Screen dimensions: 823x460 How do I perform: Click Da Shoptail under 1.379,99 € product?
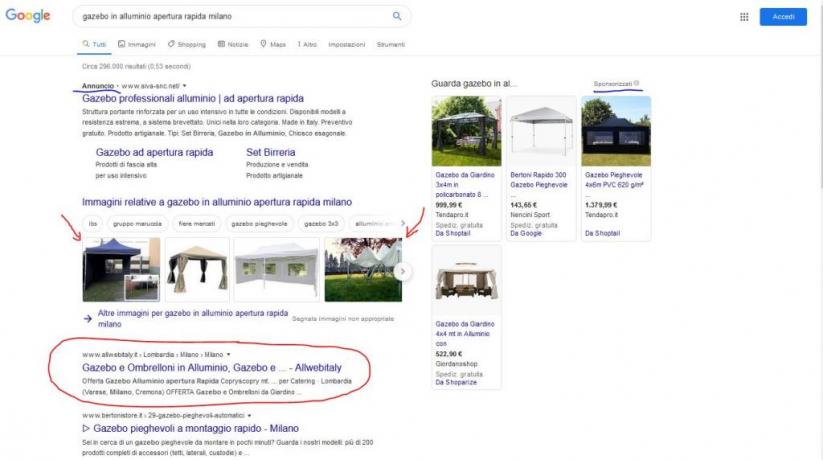(602, 233)
